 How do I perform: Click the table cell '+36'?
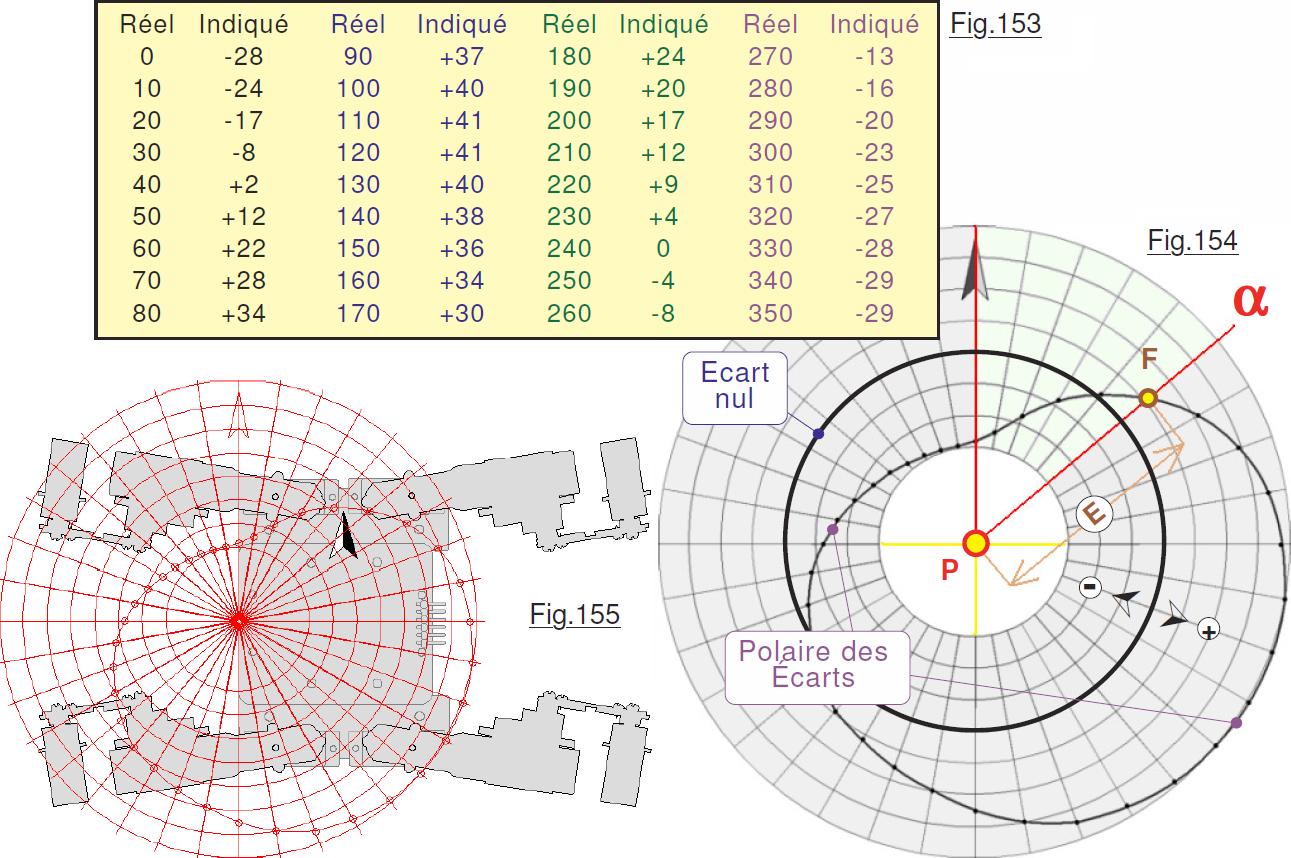pos(461,249)
